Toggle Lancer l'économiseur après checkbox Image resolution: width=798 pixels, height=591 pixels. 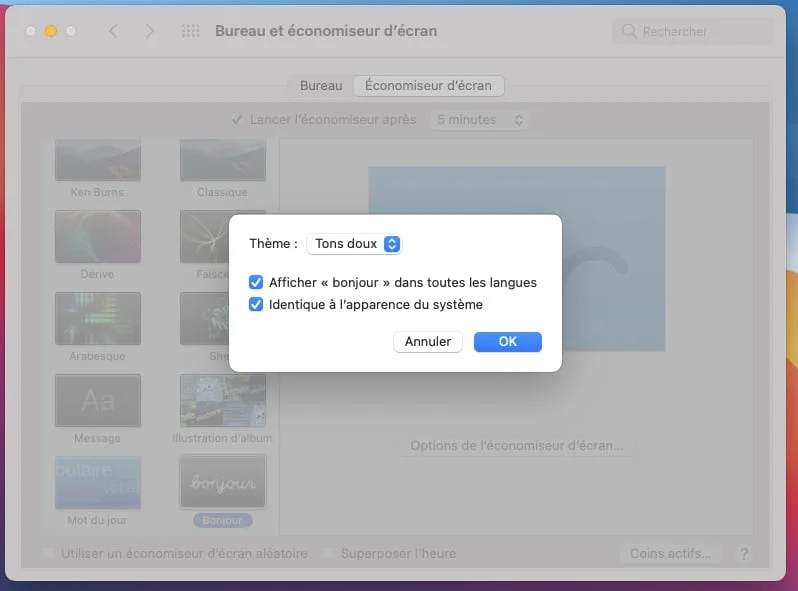tap(237, 120)
